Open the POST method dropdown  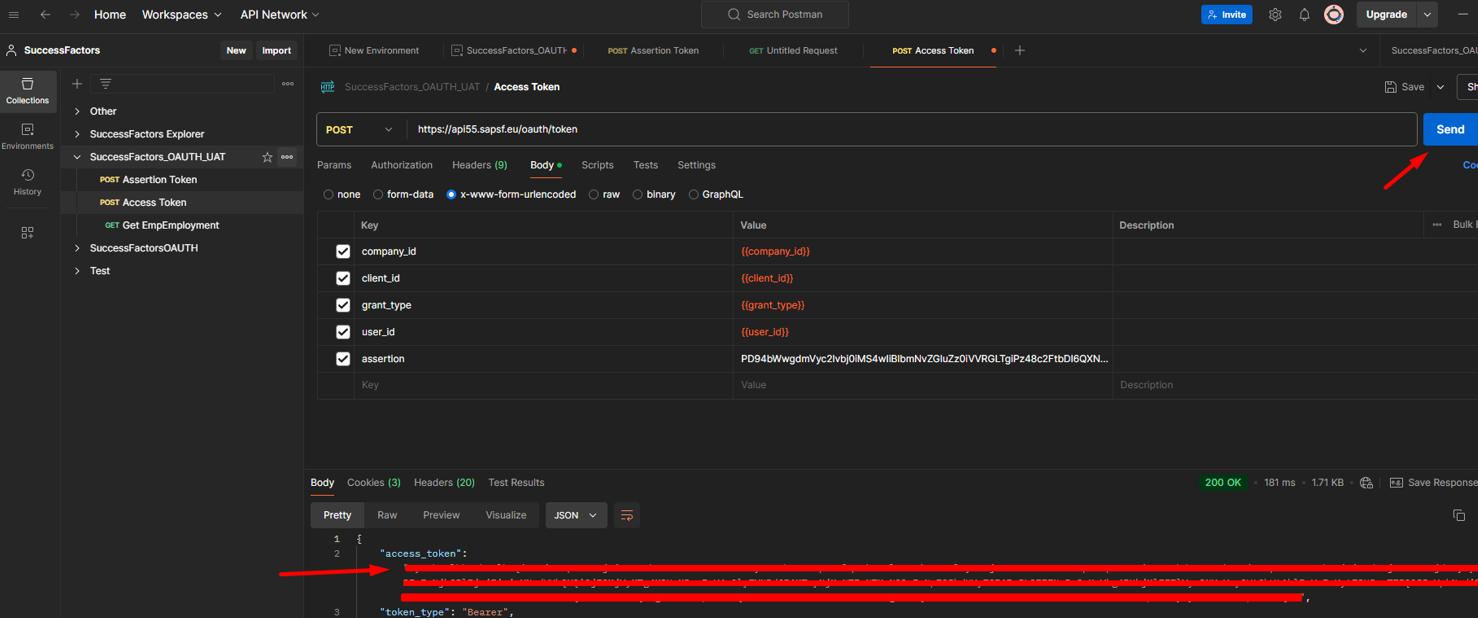[x=361, y=130]
